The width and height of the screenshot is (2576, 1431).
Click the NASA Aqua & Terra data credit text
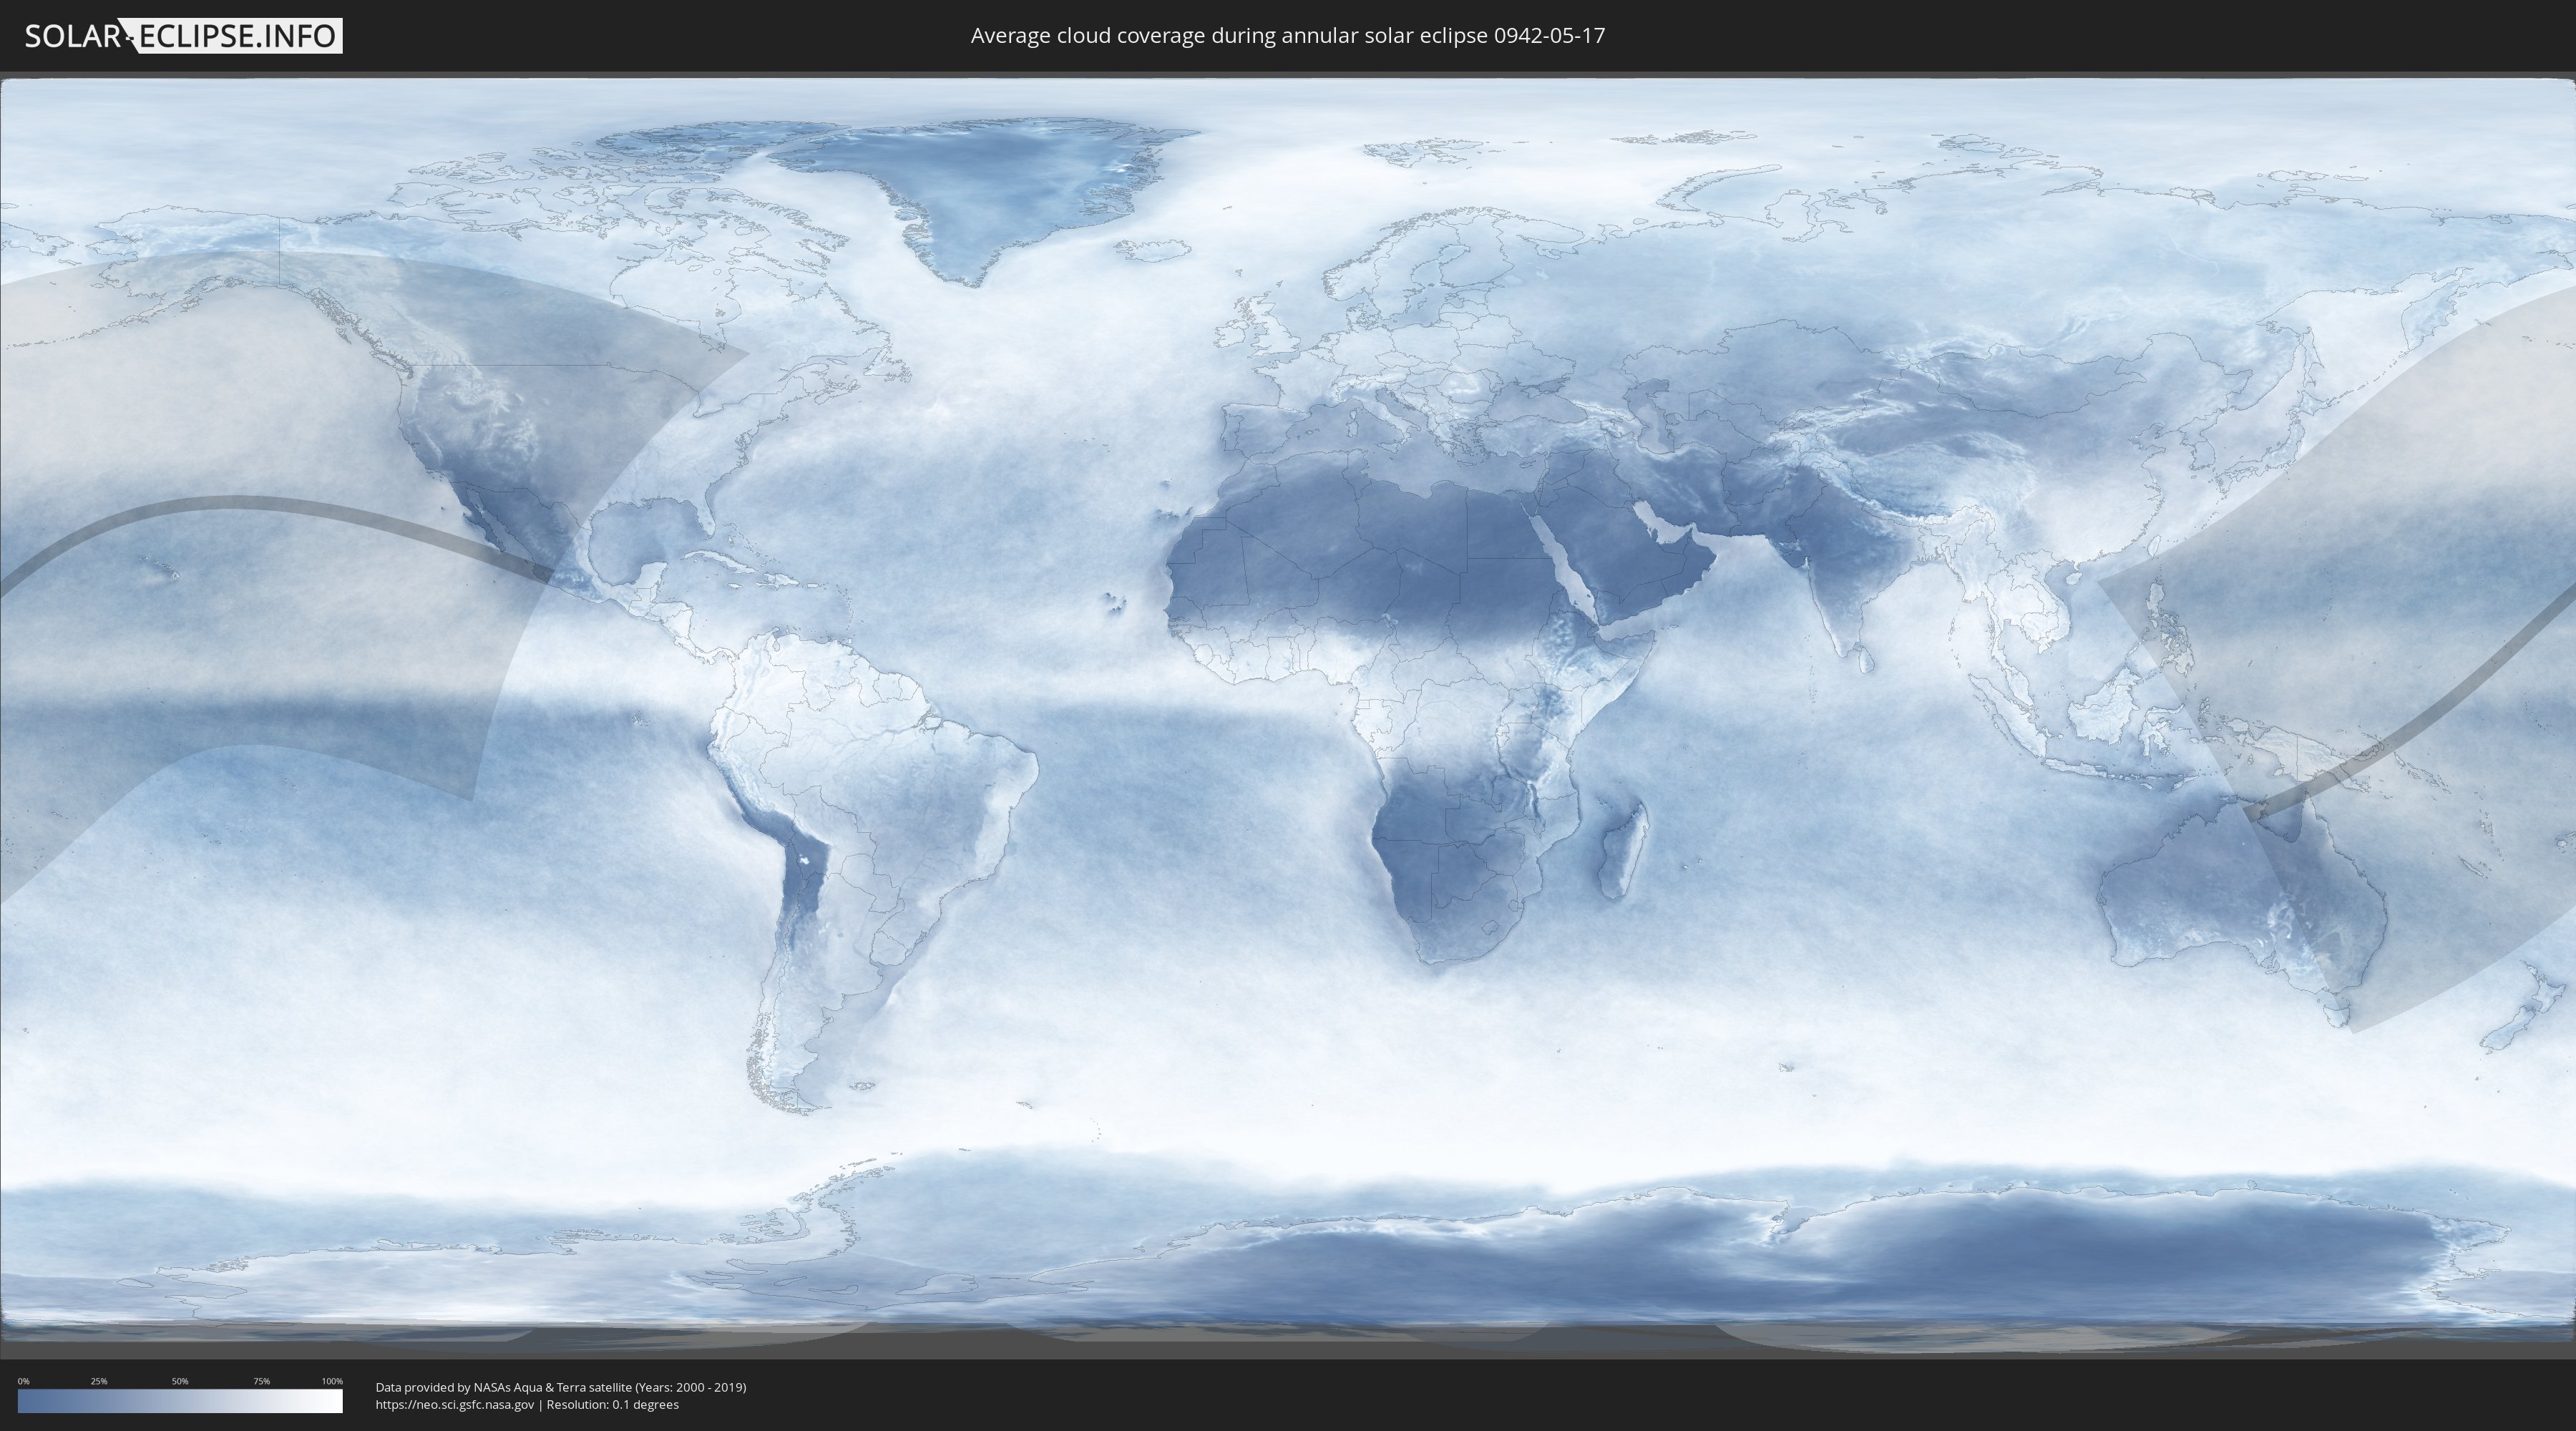pyautogui.click(x=561, y=1387)
